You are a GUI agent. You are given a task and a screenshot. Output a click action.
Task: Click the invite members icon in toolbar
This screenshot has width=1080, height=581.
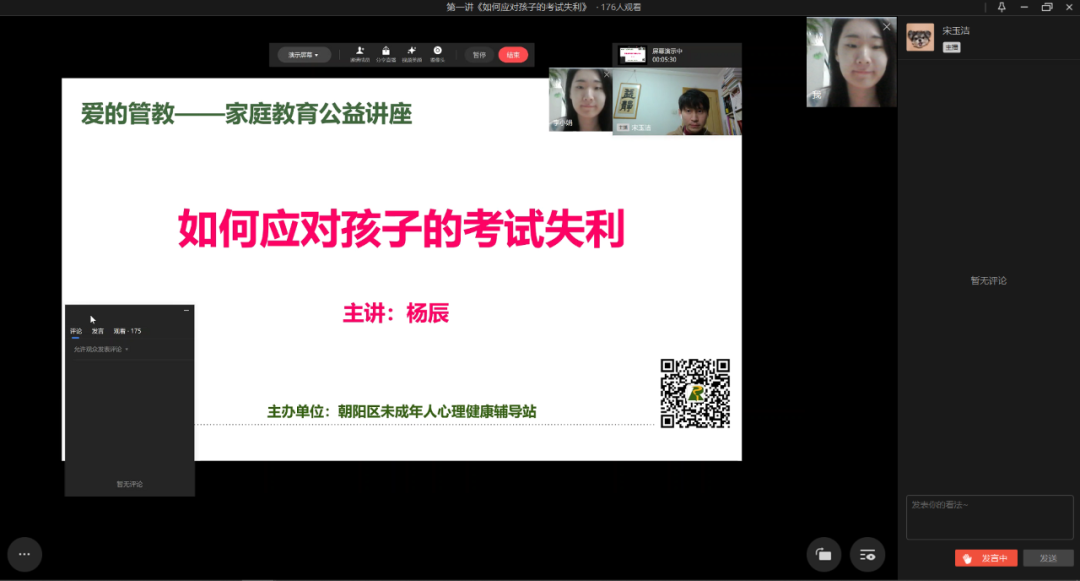360,53
